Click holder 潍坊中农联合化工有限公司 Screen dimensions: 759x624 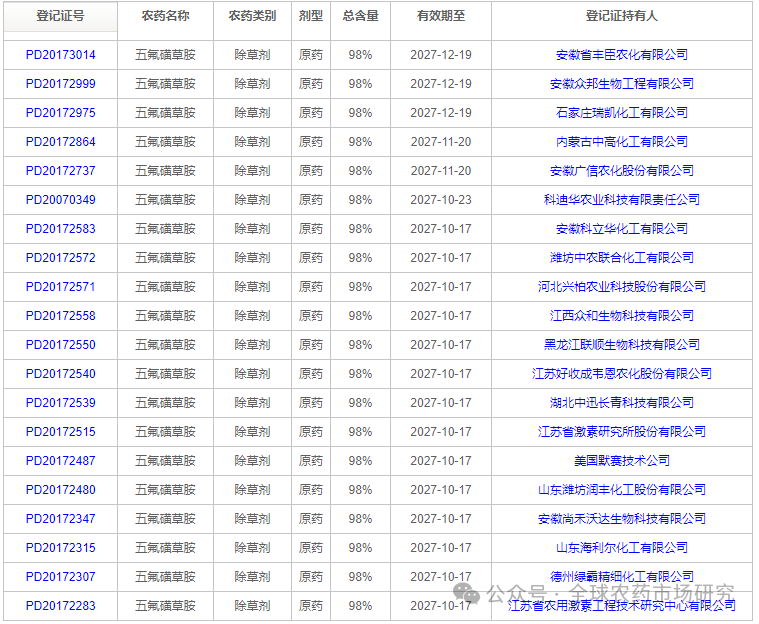(622, 258)
